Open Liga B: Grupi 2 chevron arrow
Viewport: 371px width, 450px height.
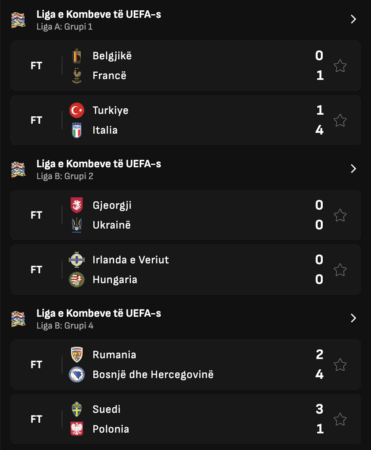(353, 169)
